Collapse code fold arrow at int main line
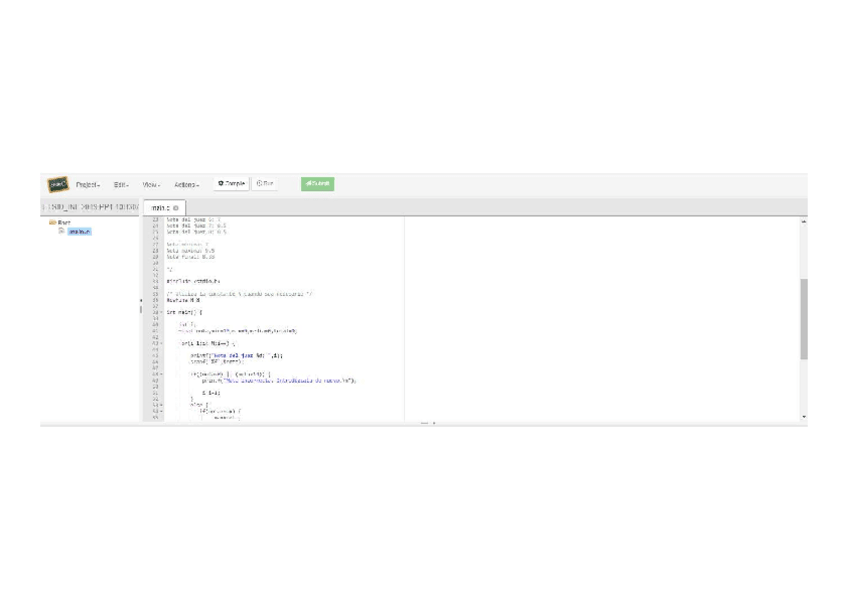 (x=161, y=312)
